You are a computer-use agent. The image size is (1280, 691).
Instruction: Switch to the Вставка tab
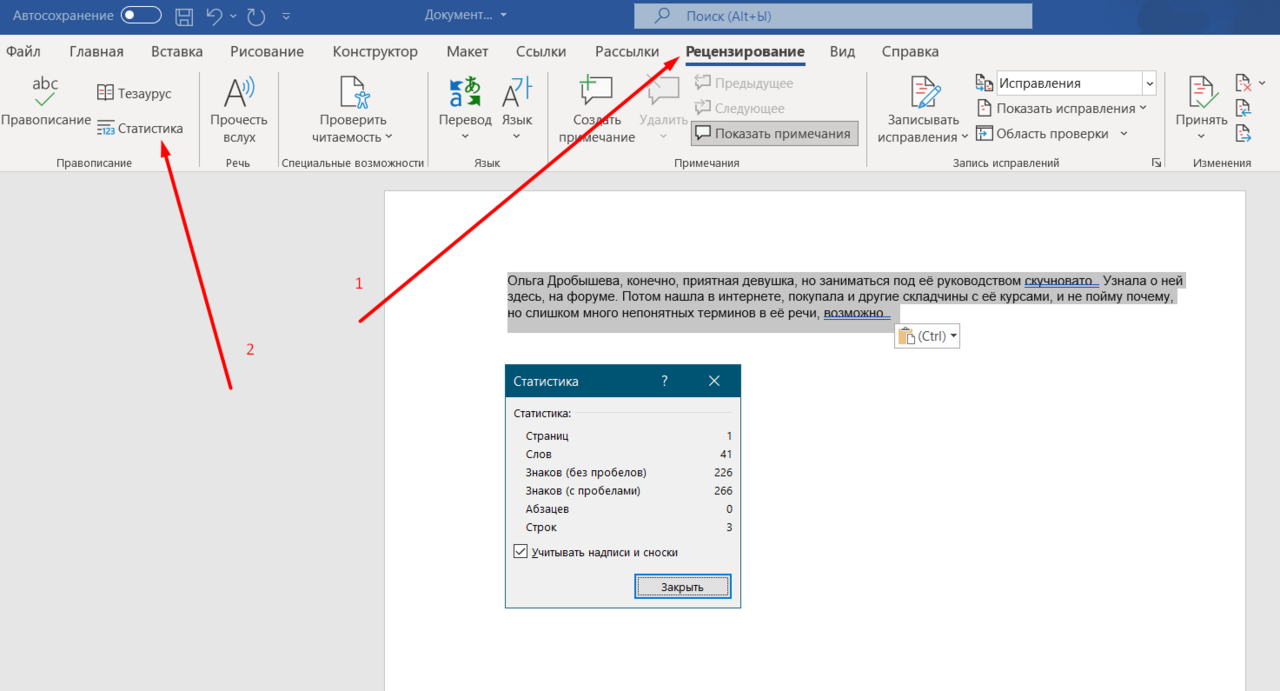click(177, 52)
